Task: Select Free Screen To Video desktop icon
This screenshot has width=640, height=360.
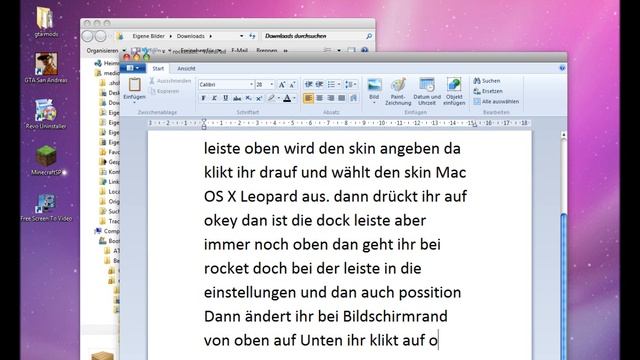Action: point(46,207)
